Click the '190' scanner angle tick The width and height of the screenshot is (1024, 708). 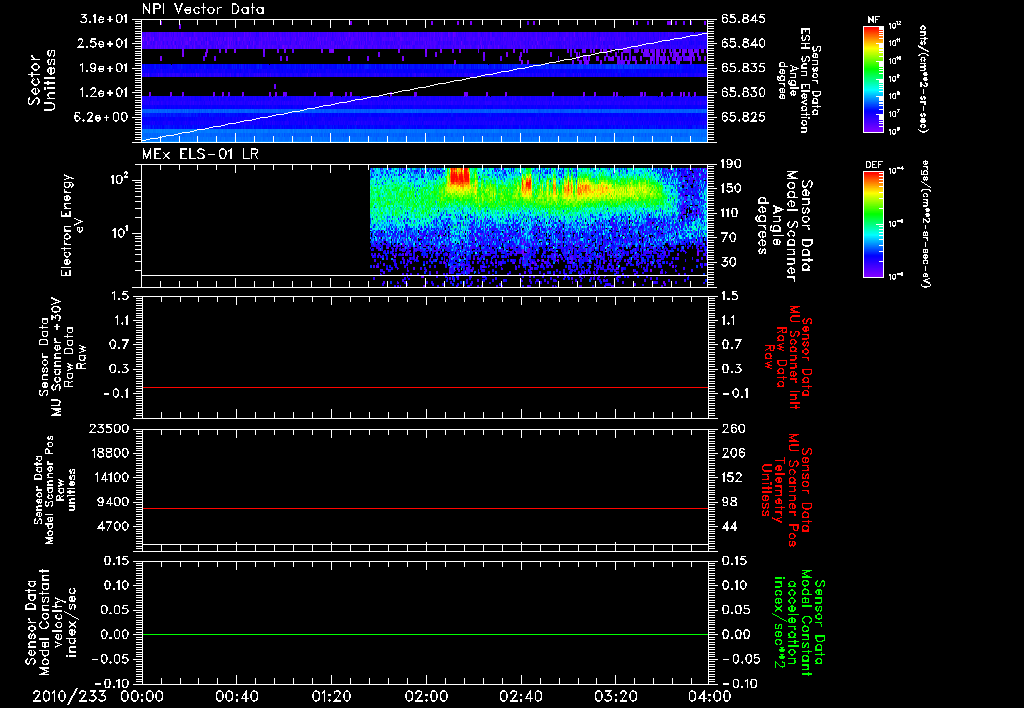point(731,164)
